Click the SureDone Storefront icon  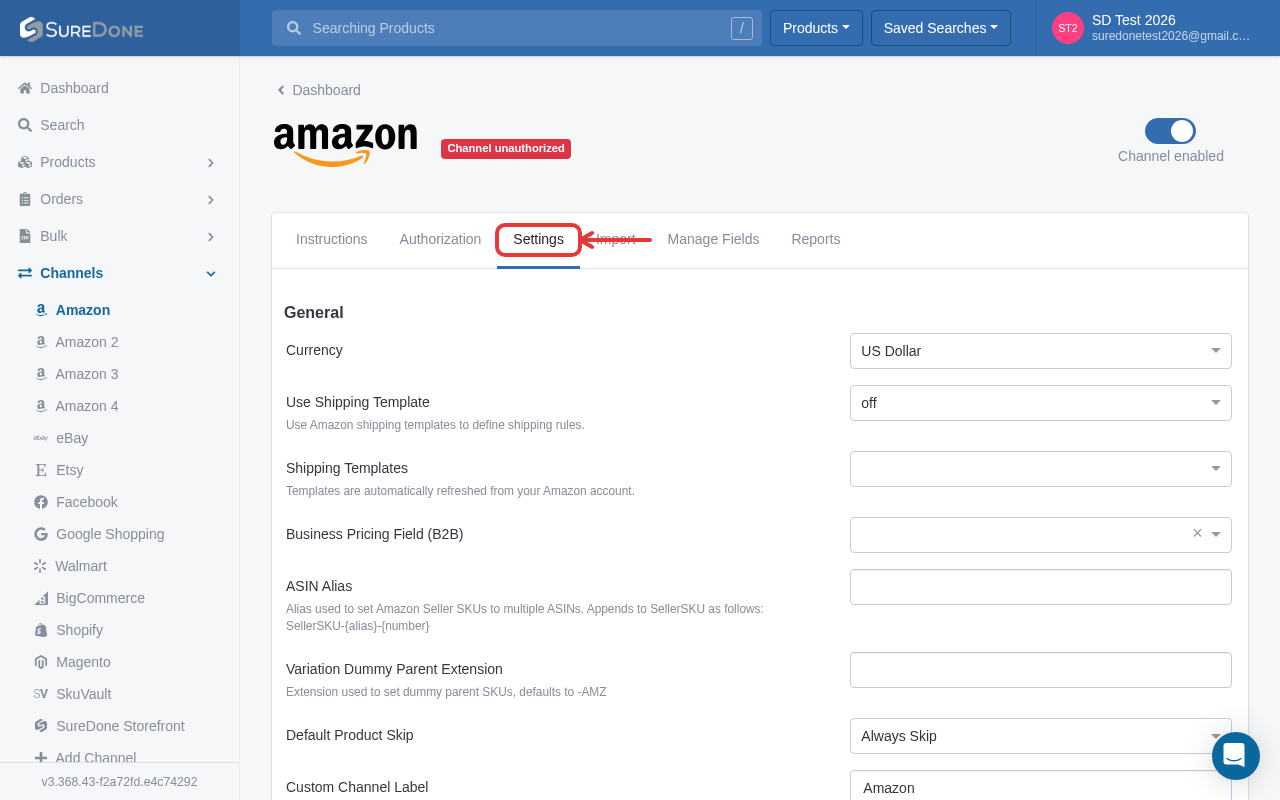coord(41,726)
